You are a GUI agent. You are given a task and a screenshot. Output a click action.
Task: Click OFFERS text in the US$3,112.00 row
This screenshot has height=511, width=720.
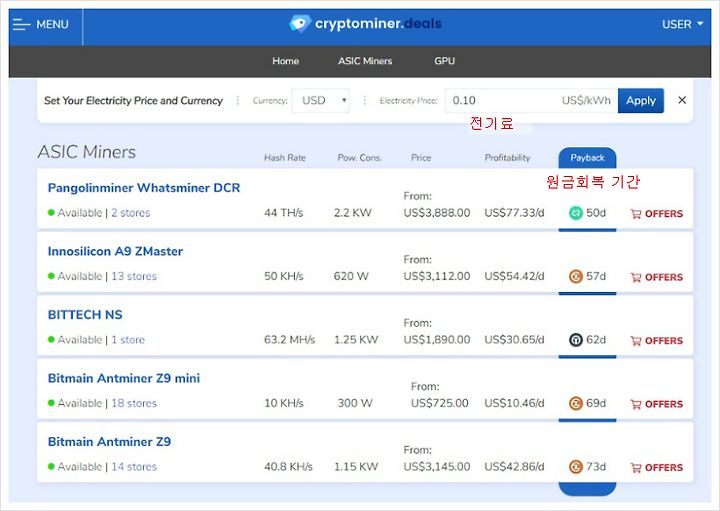pyautogui.click(x=664, y=277)
